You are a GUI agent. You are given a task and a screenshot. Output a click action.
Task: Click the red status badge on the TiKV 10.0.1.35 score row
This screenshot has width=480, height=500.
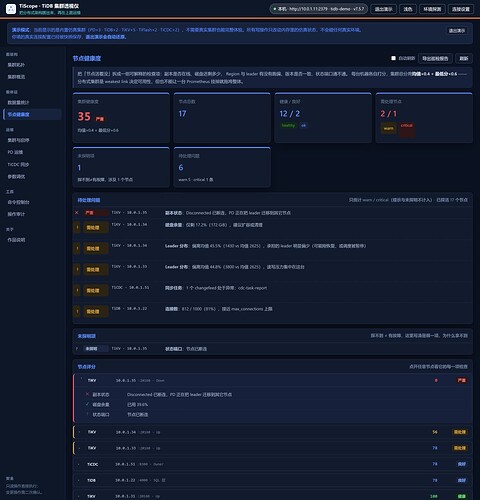(462, 380)
